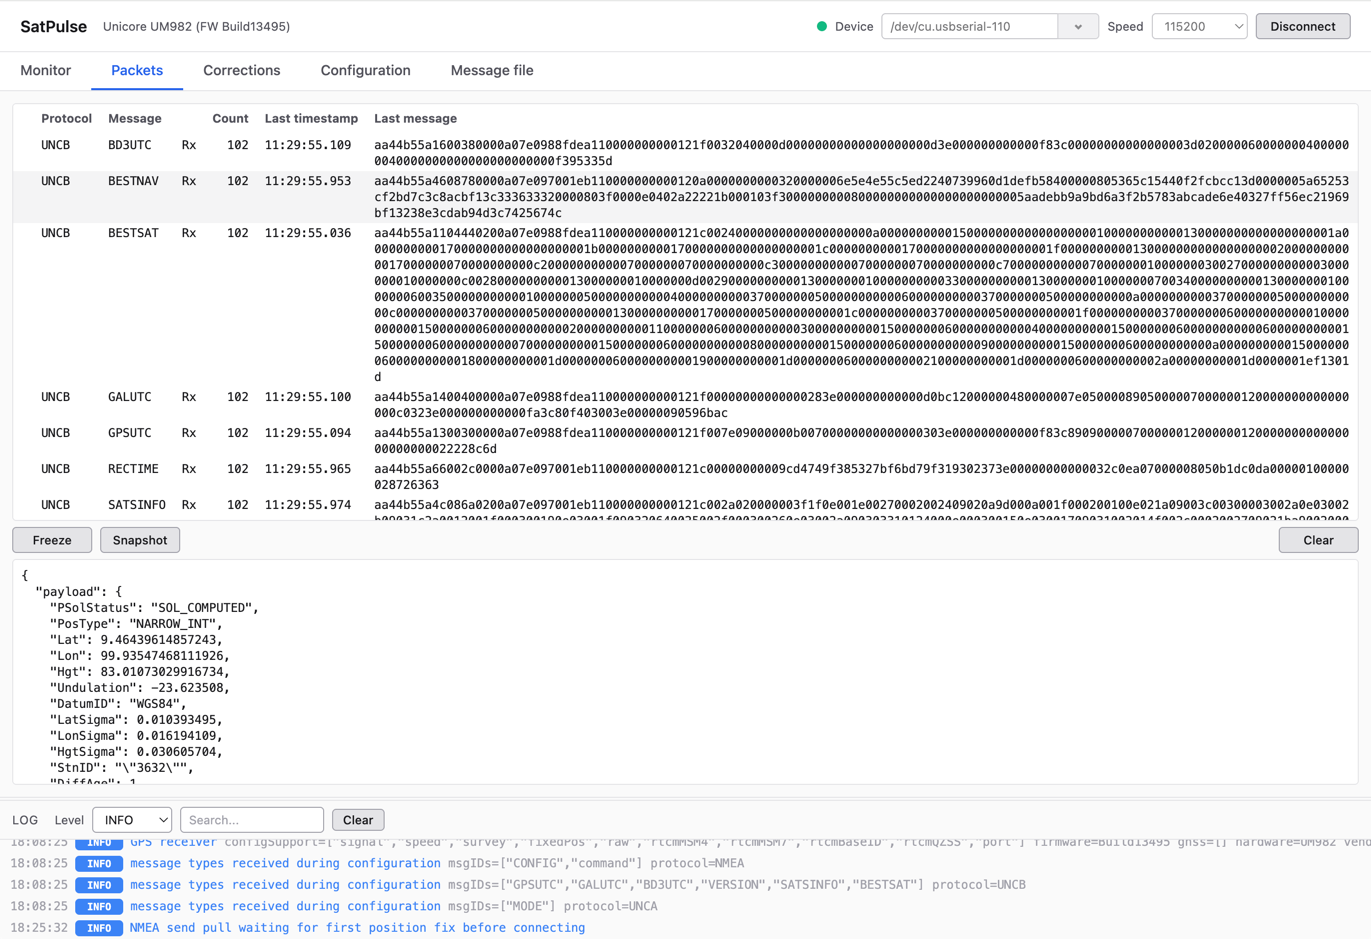Click the Count column header
Image resolution: width=1371 pixels, height=939 pixels.
230,118
